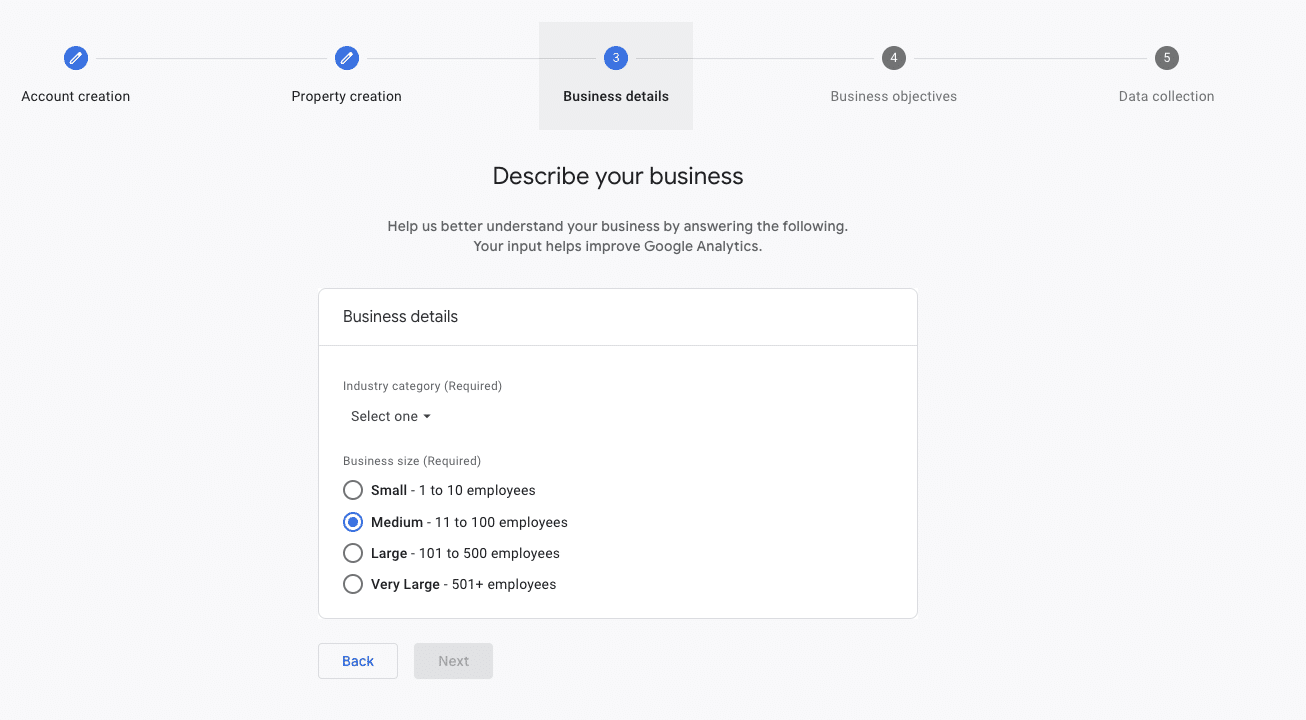Image resolution: width=1306 pixels, height=720 pixels.
Task: Click the Property creation pencil step icon
Action: 347,58
